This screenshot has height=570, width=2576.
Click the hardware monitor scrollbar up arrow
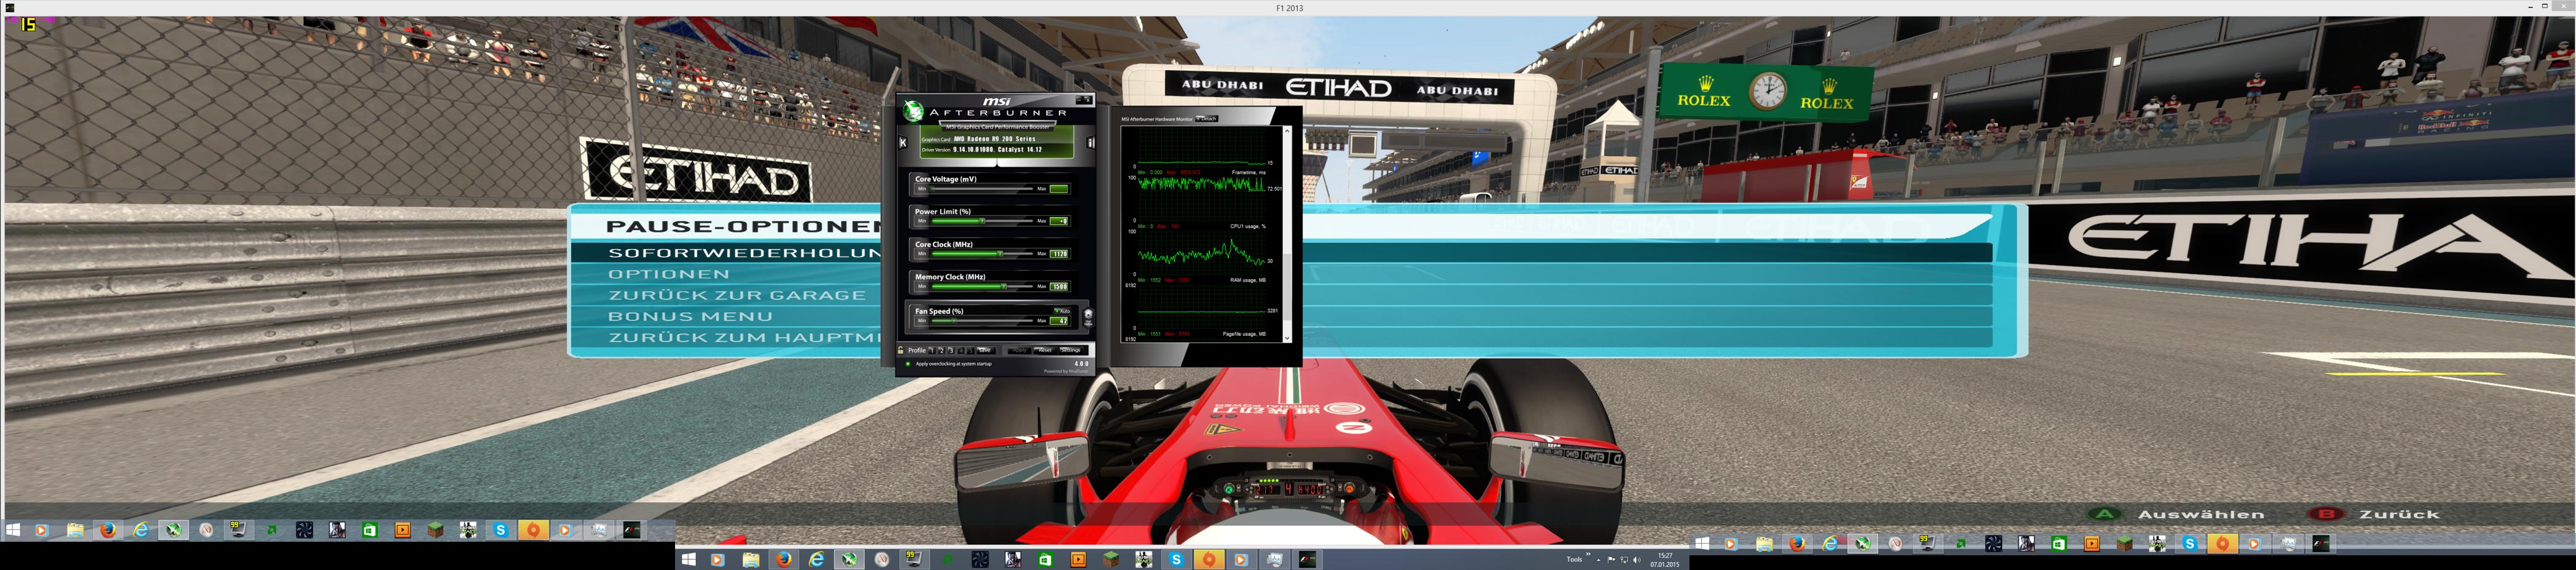click(1287, 130)
